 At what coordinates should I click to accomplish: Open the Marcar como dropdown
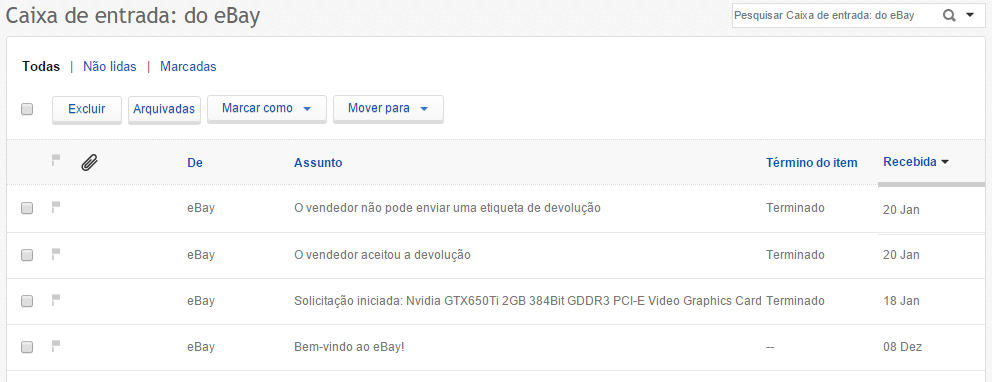click(x=266, y=108)
